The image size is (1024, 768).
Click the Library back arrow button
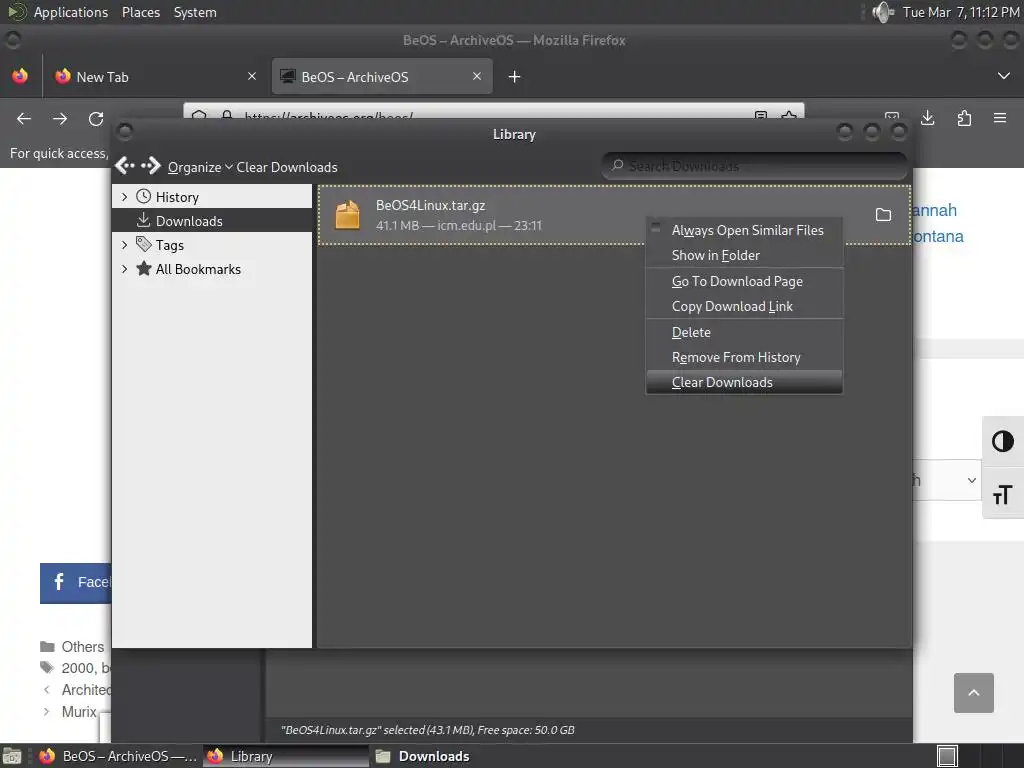coord(125,167)
